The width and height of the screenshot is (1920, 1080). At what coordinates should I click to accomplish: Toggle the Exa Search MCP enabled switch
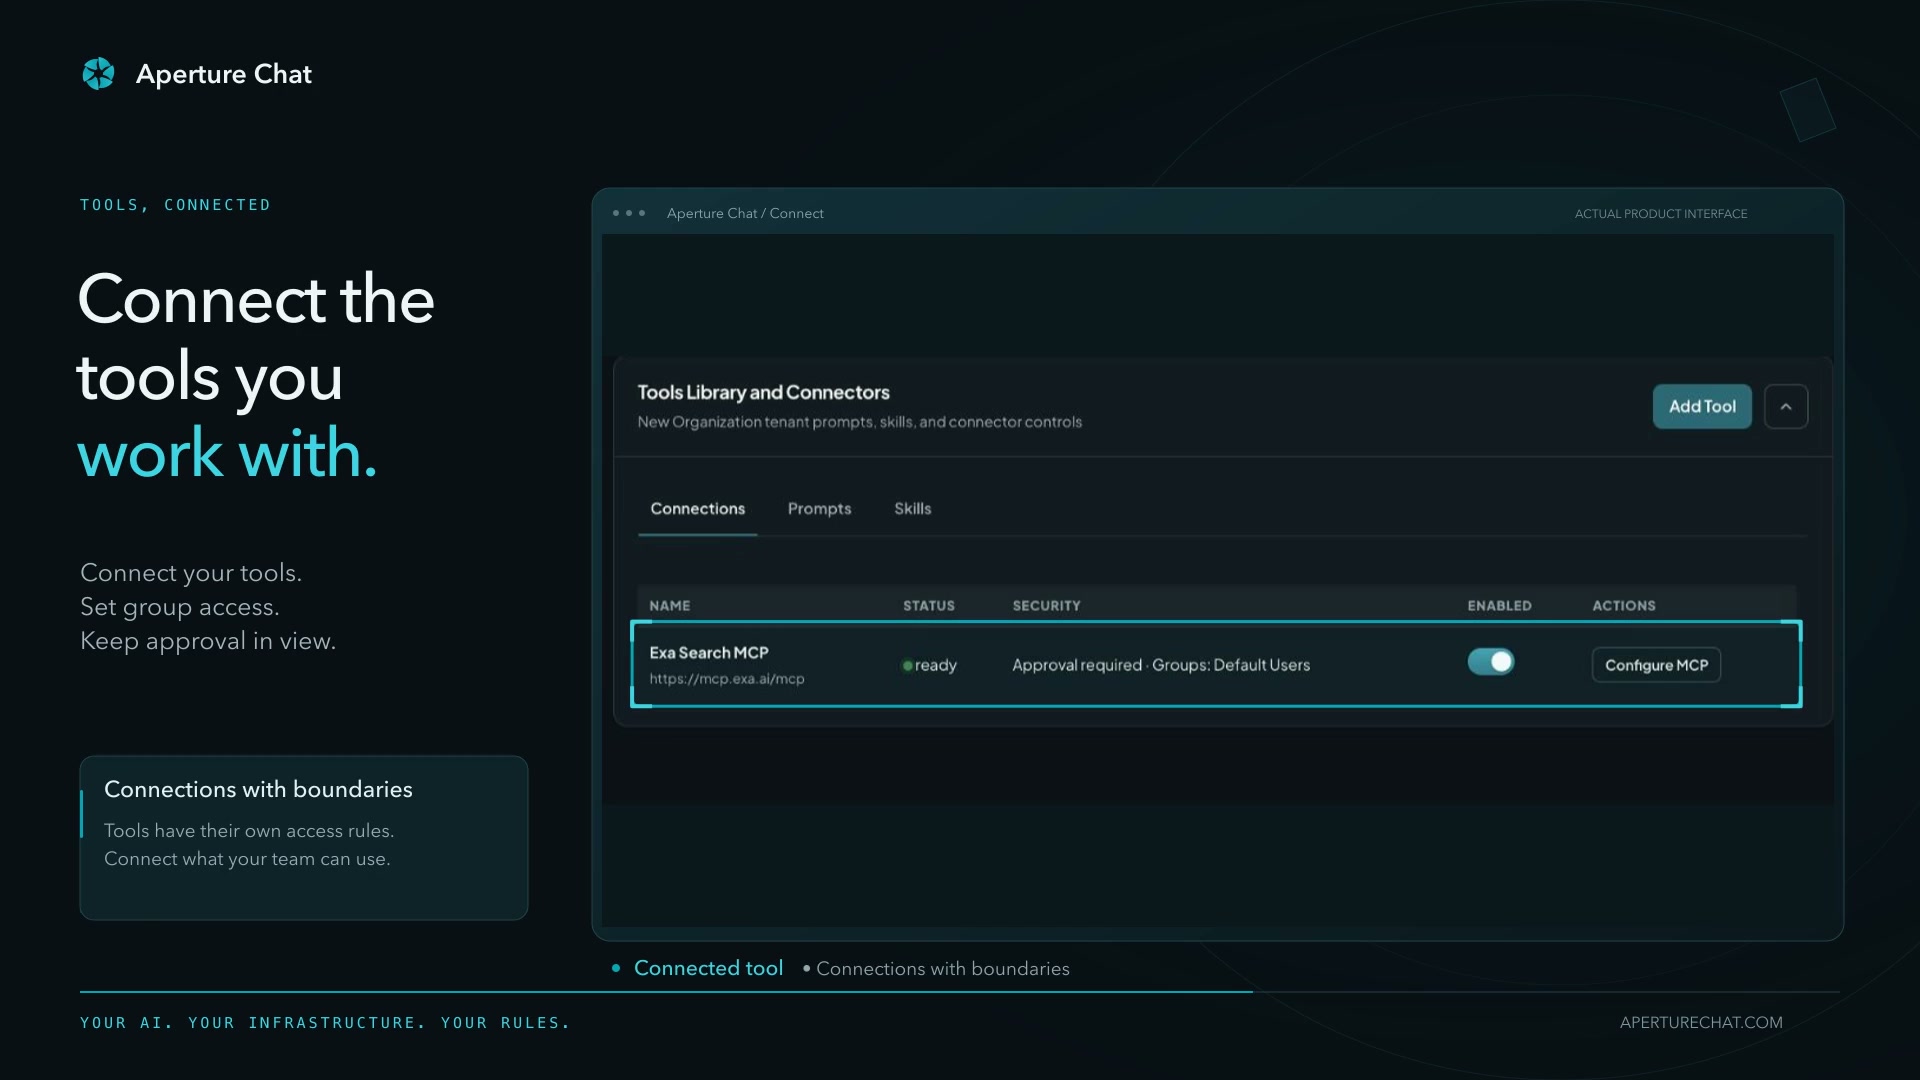[x=1491, y=662]
